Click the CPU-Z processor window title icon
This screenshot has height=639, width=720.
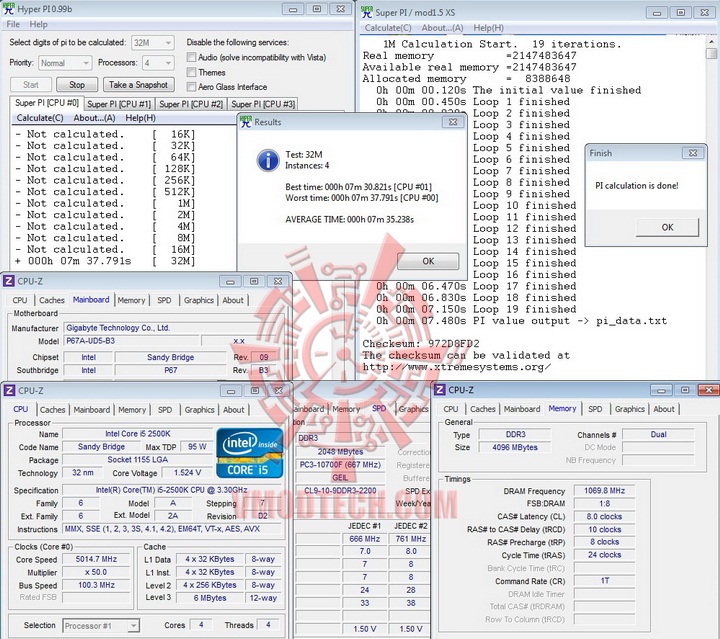(x=9, y=390)
